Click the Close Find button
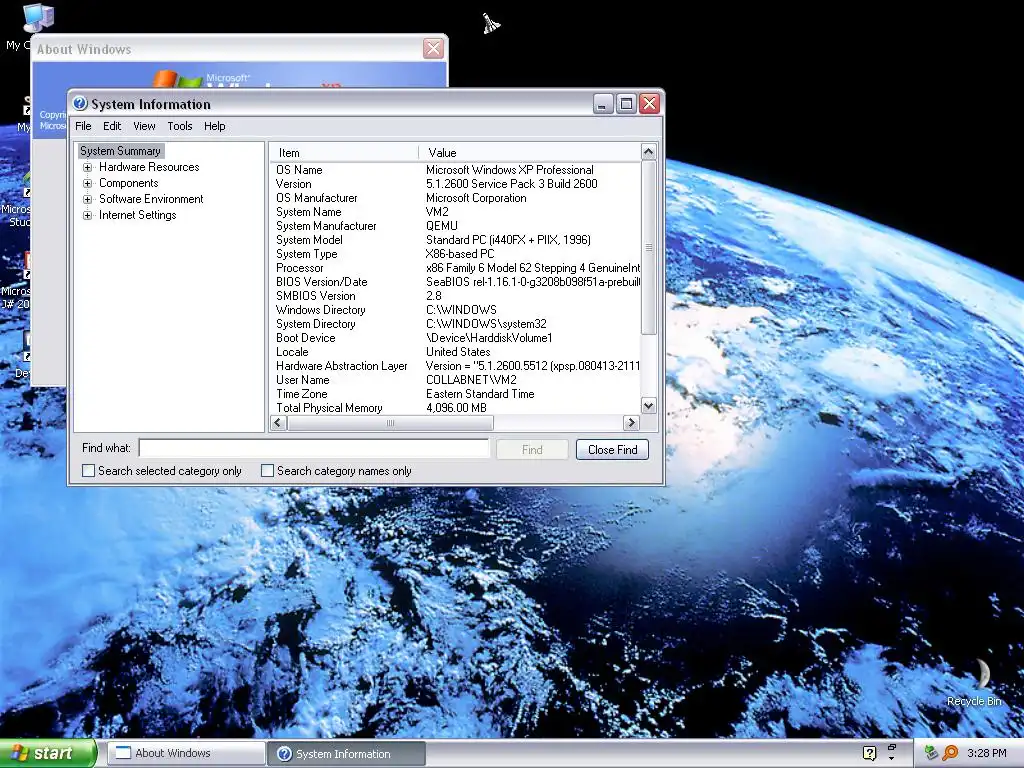Screen dimensions: 1024x768 (x=612, y=449)
